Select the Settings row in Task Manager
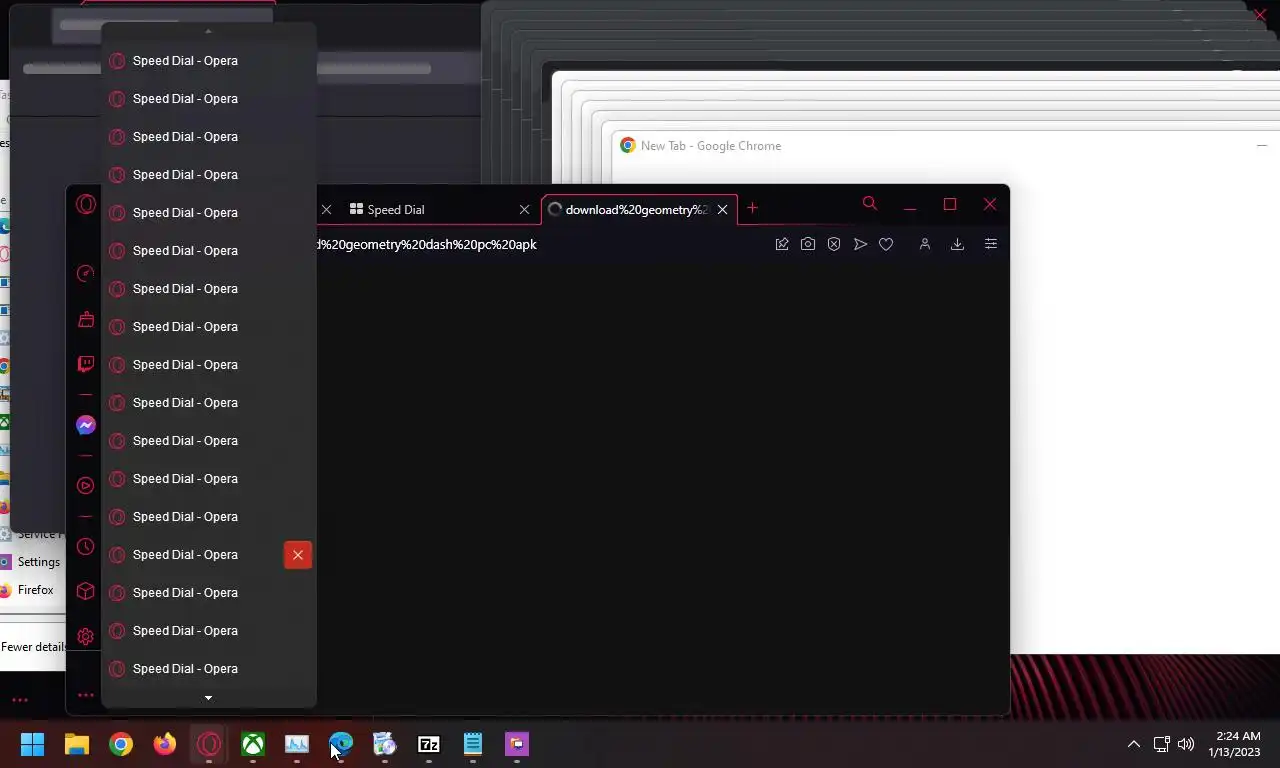 pos(33,562)
